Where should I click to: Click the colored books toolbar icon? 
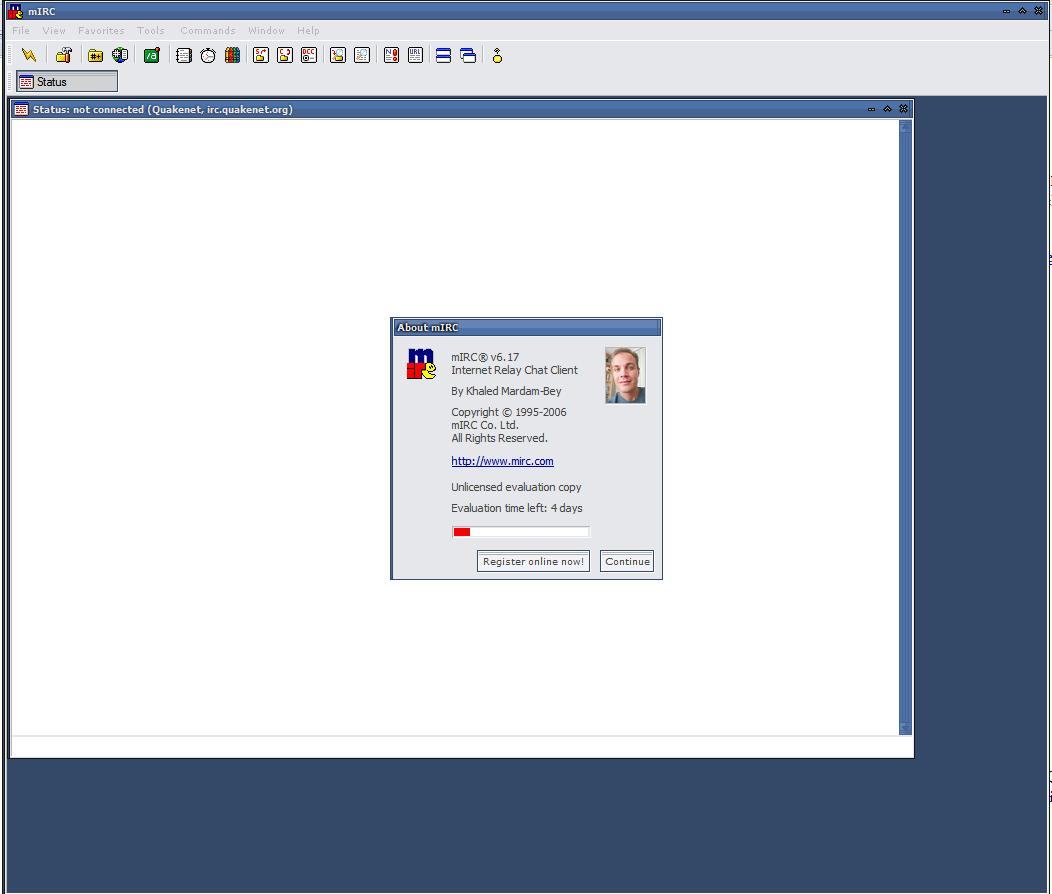(x=232, y=56)
